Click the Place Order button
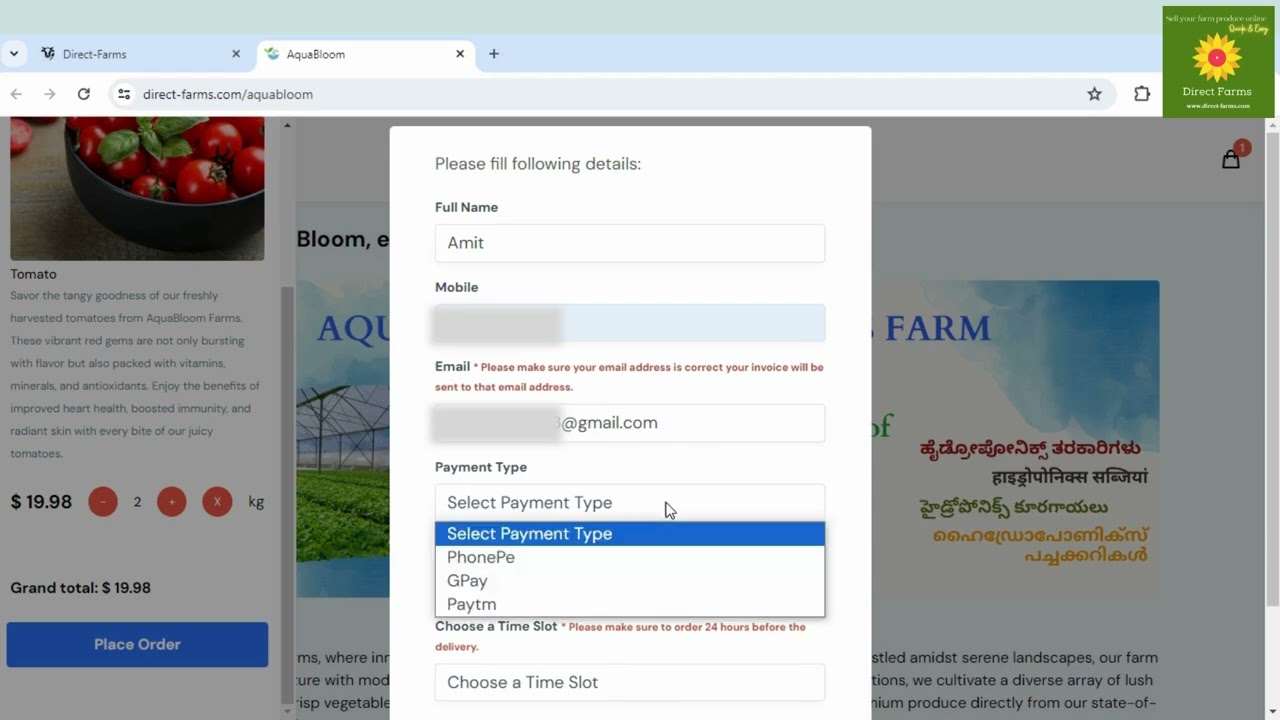This screenshot has width=1280, height=720. (137, 644)
